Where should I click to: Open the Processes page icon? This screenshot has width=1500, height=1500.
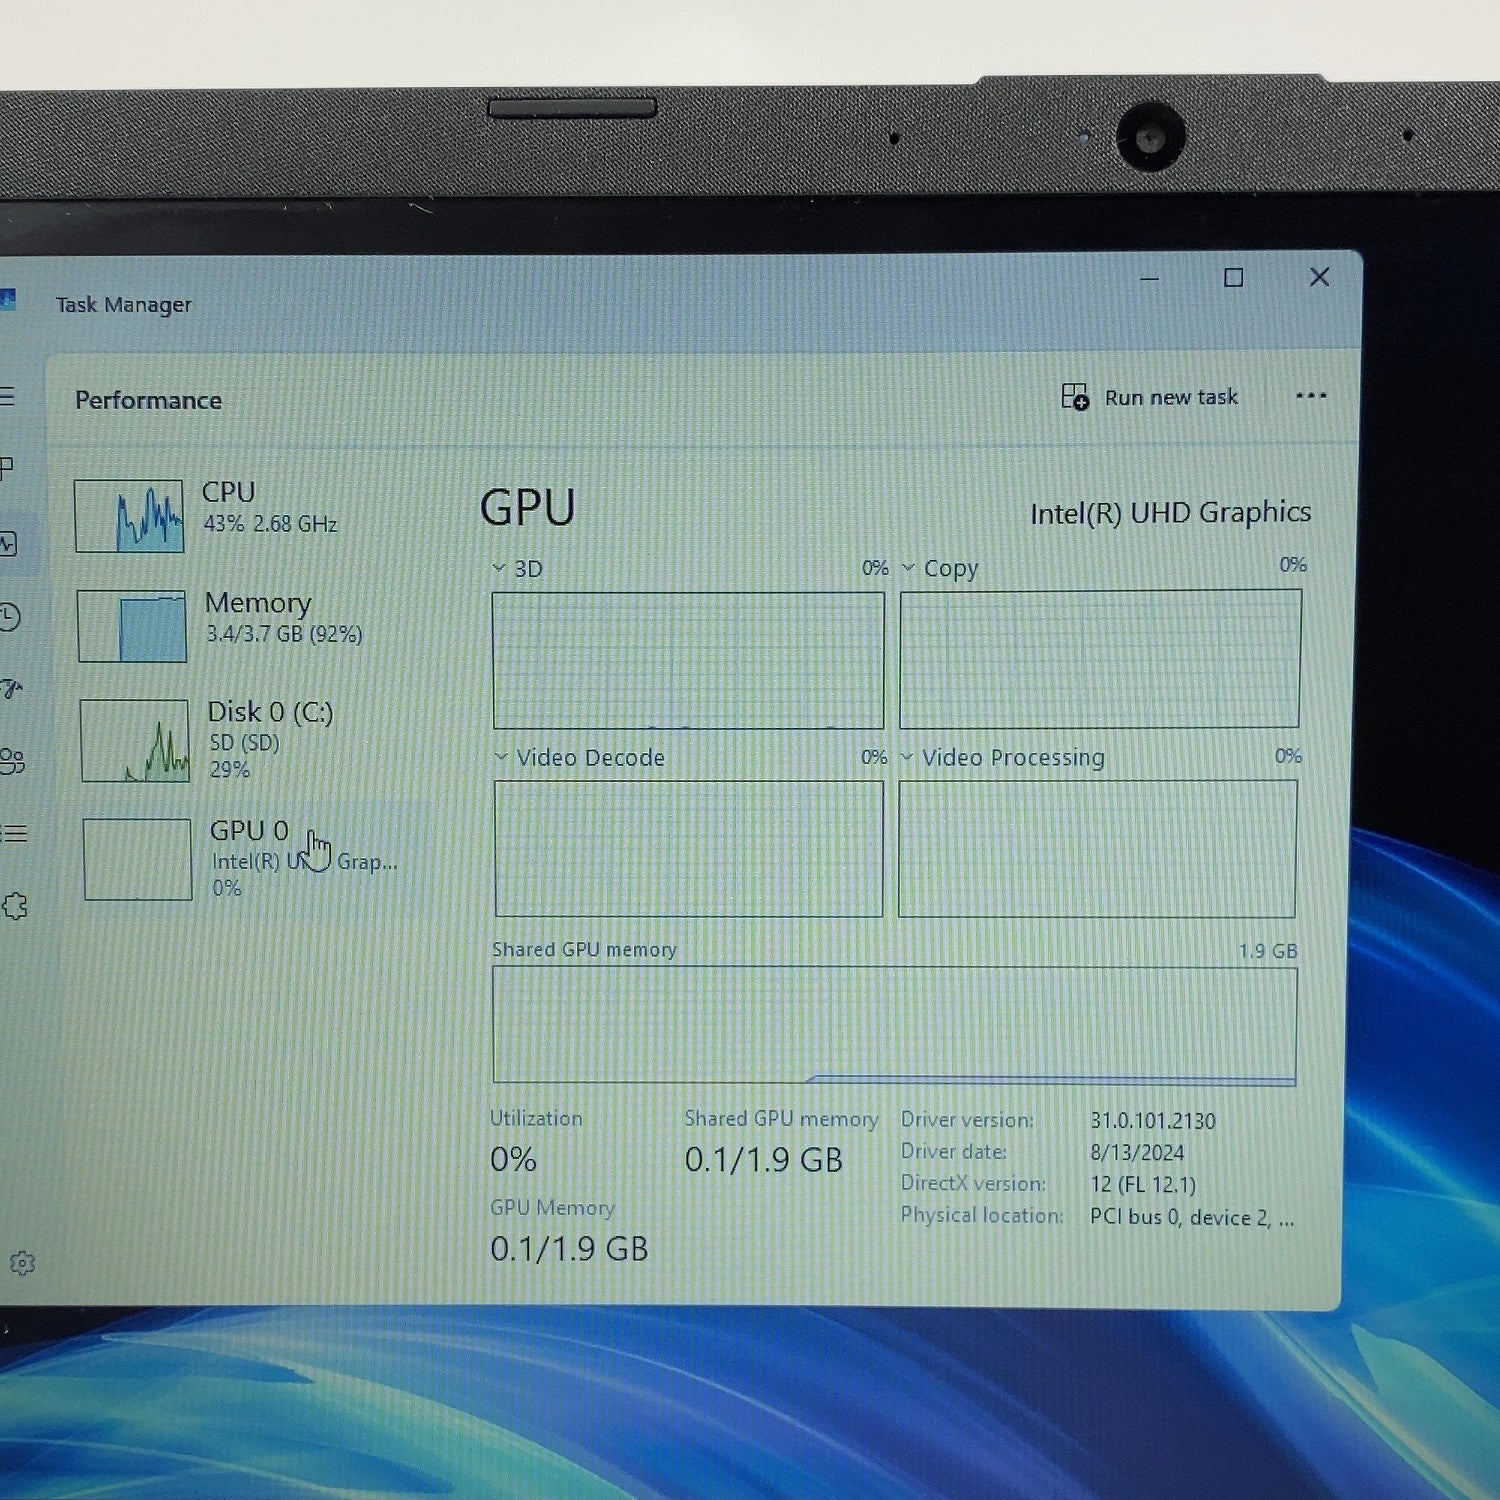[x=6, y=467]
